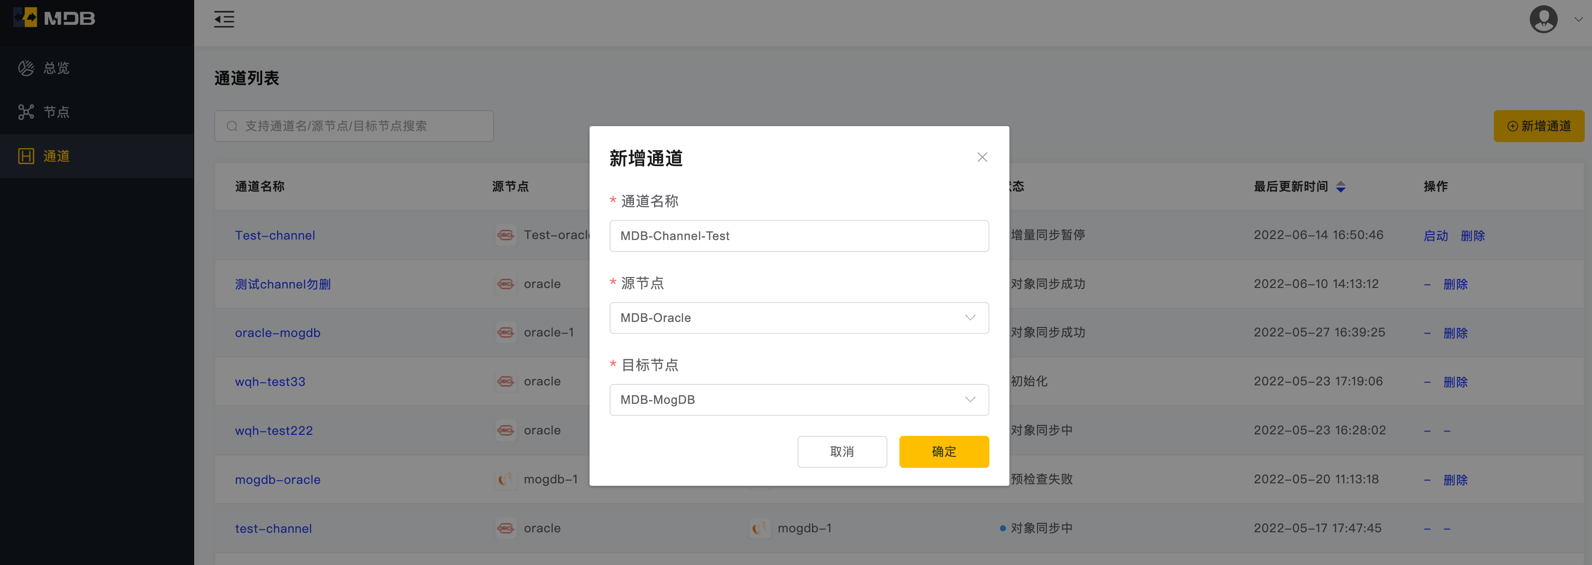The width and height of the screenshot is (1592, 565).
Task: Open the 源节点 dropdown
Action: [x=799, y=318]
